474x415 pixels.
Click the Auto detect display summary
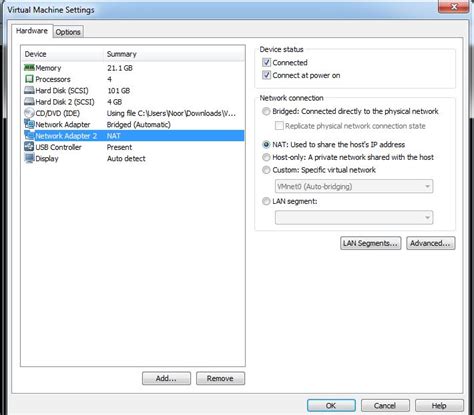point(126,159)
